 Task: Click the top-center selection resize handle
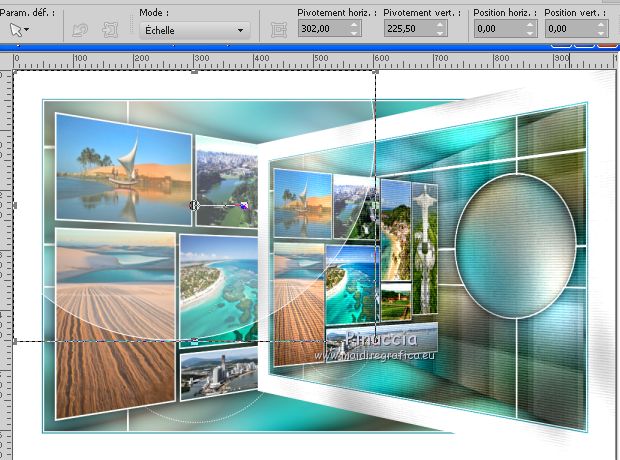[195, 72]
